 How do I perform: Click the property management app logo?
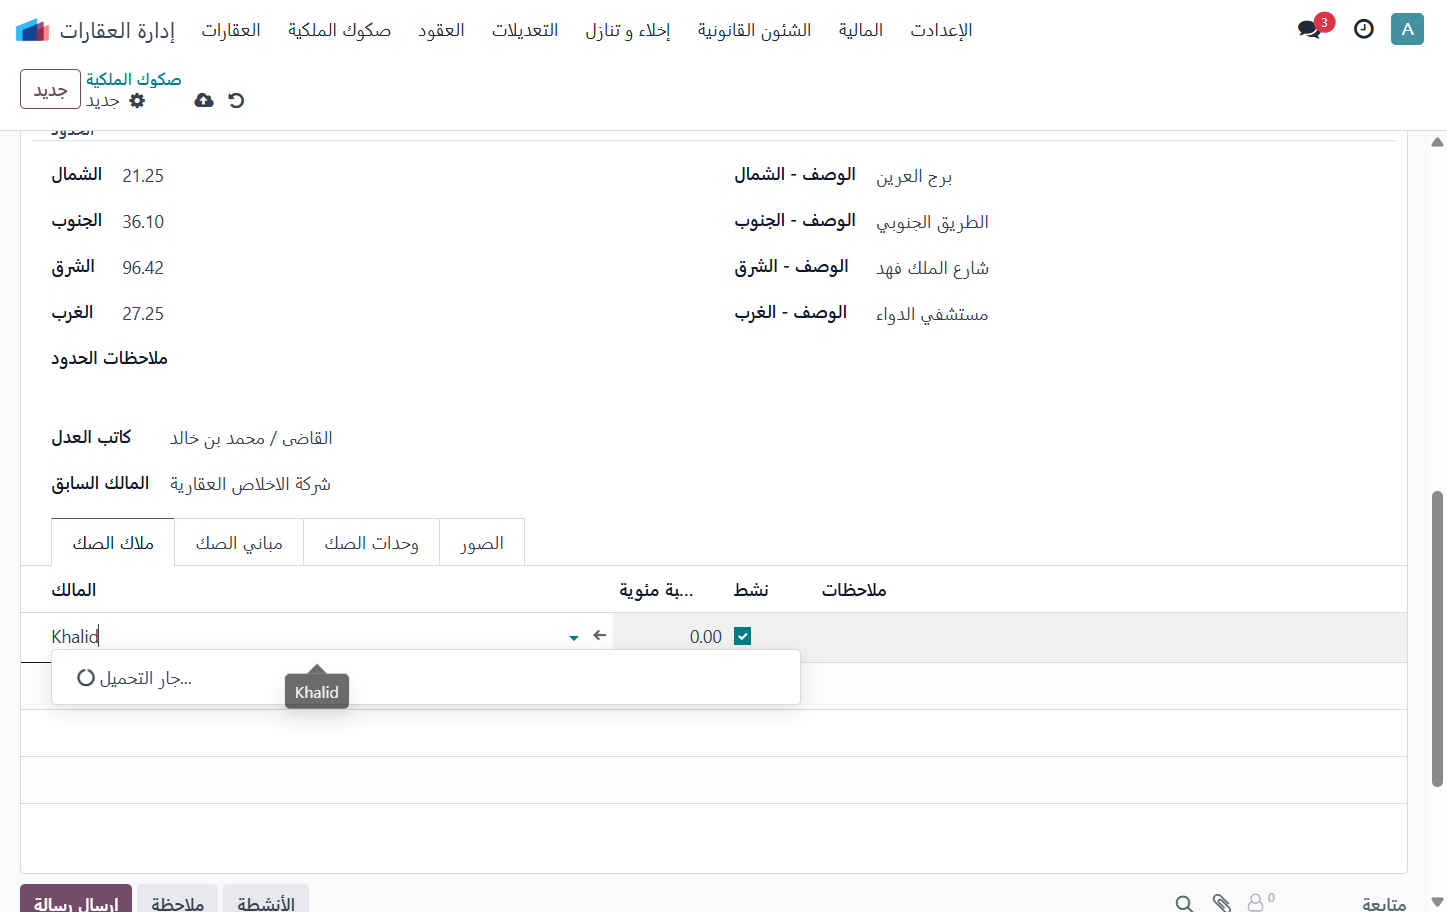32,30
